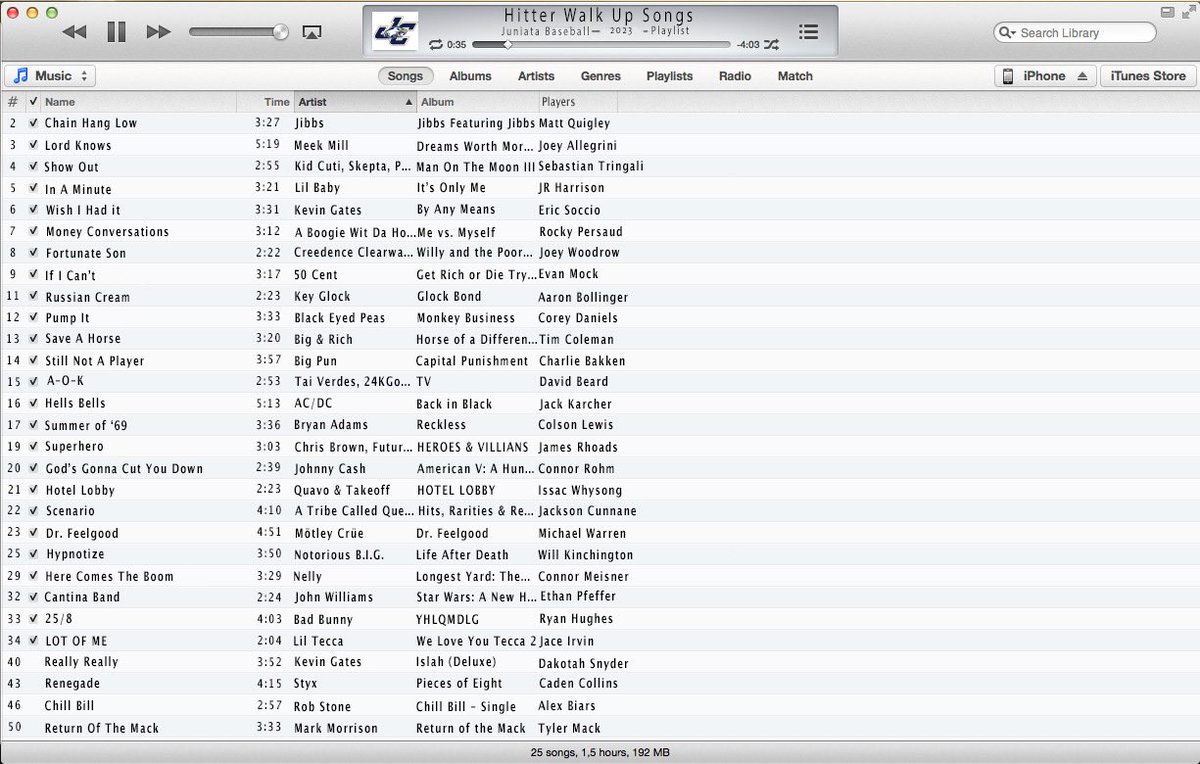Skip to next track with fast-forward
1200x764 pixels.
pos(158,32)
